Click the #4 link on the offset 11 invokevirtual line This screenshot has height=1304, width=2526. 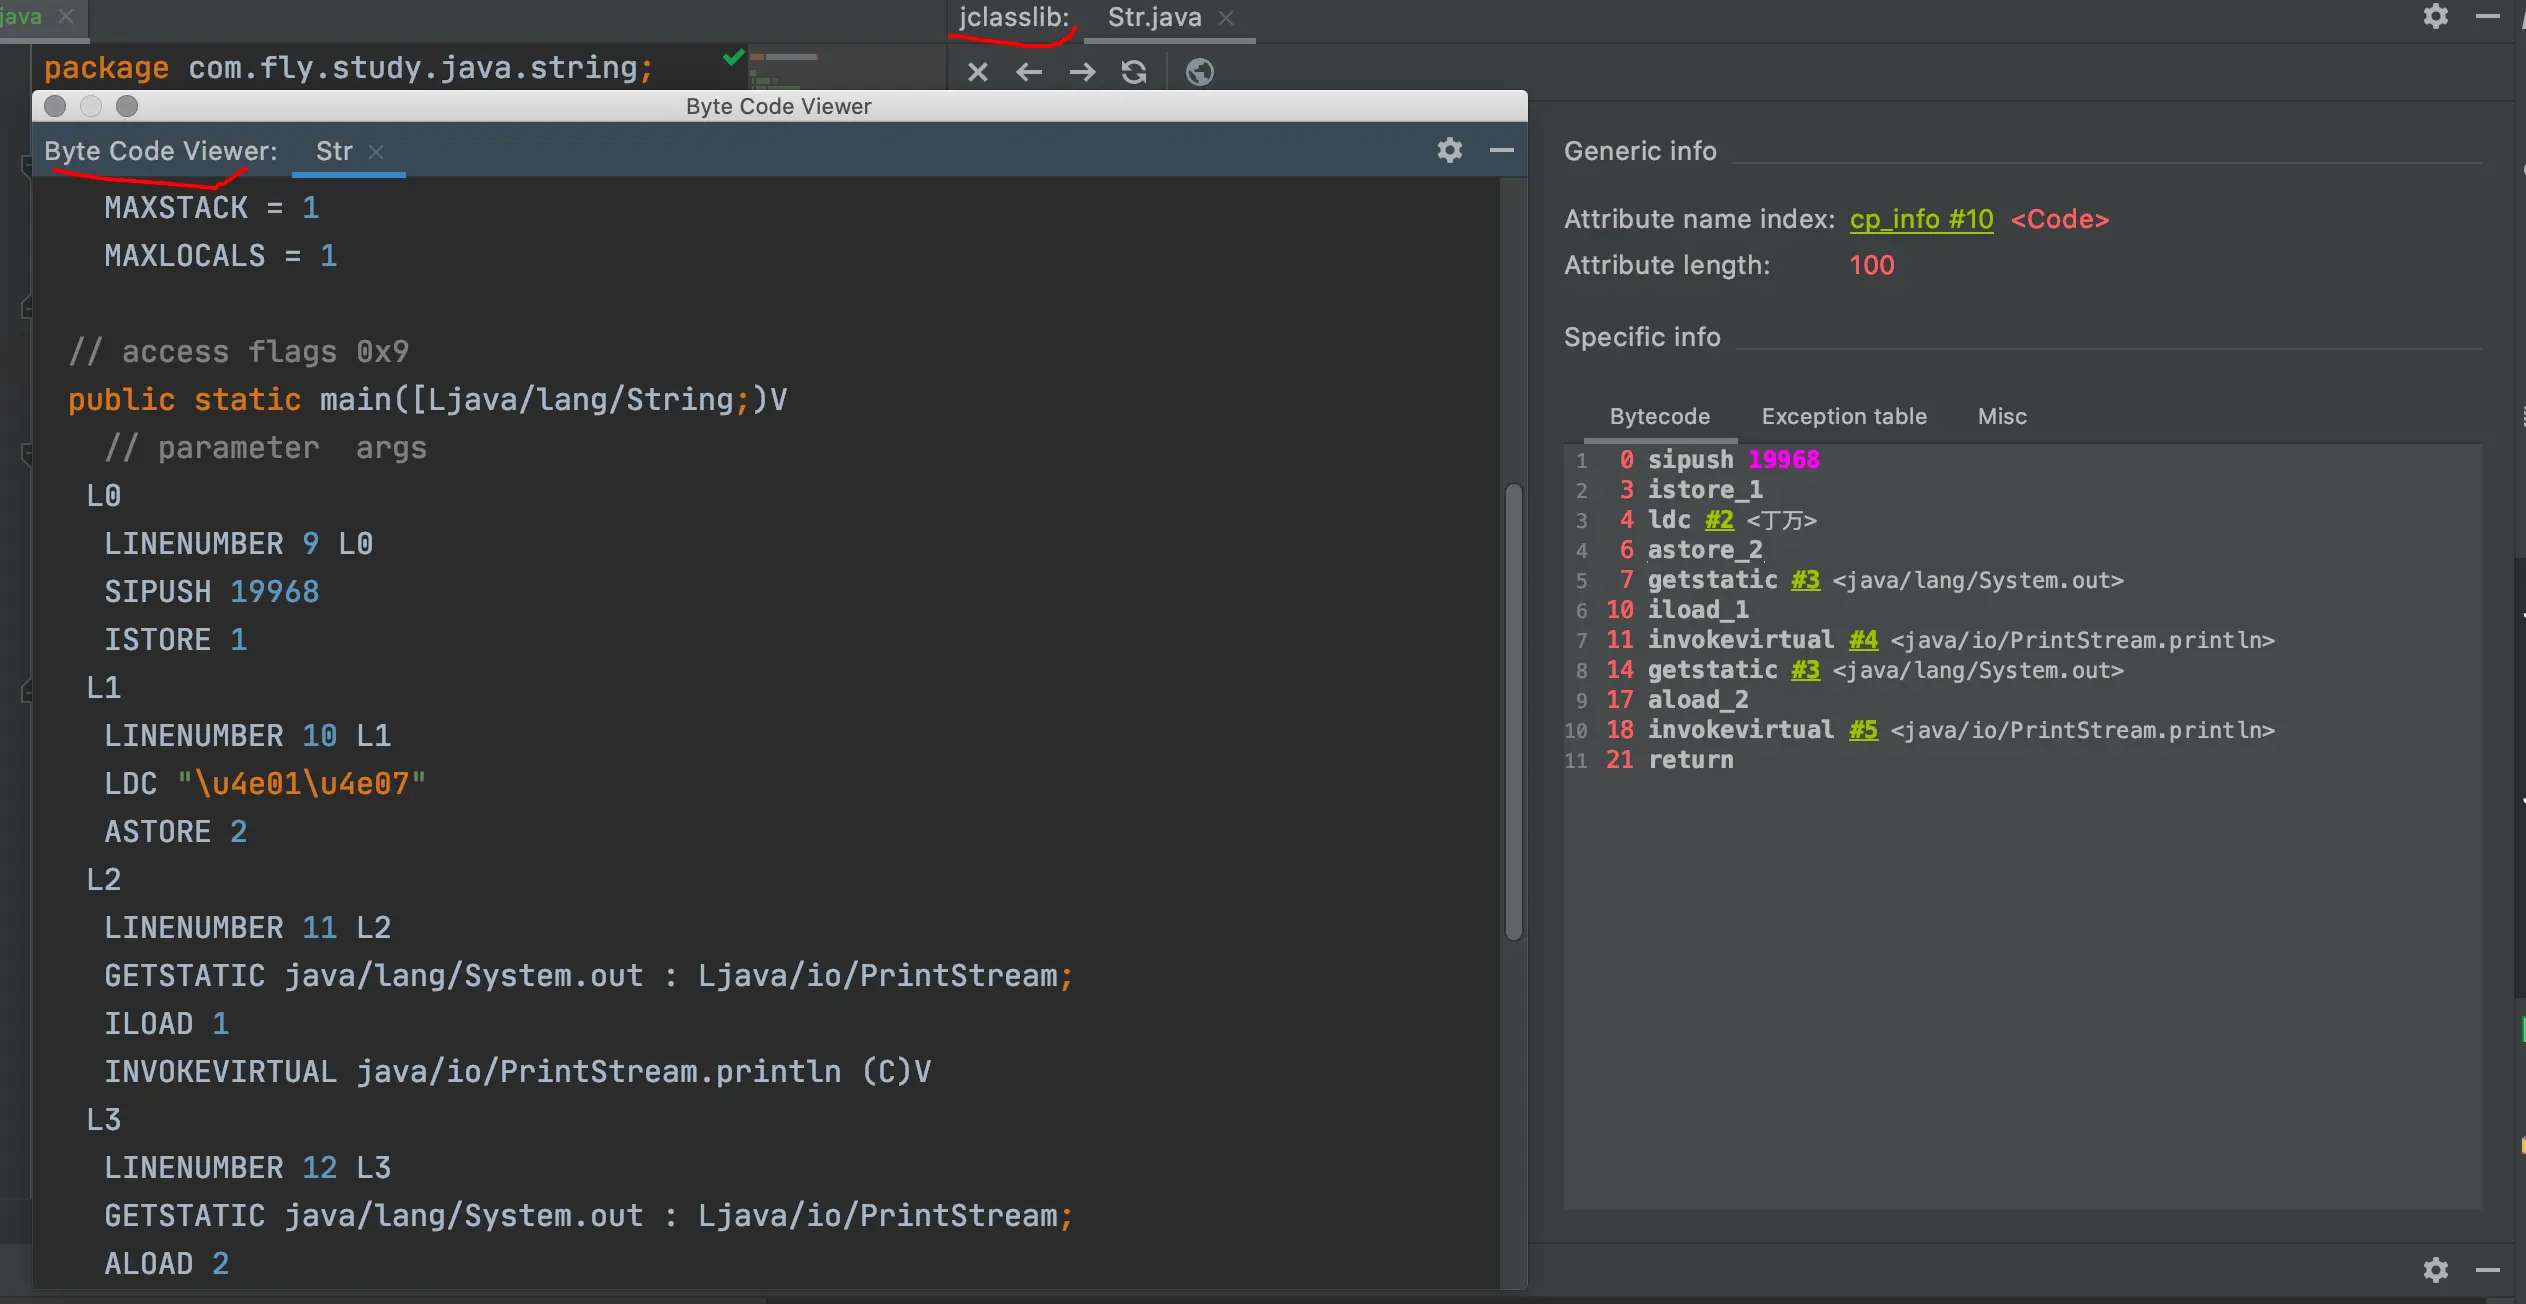click(x=1863, y=640)
